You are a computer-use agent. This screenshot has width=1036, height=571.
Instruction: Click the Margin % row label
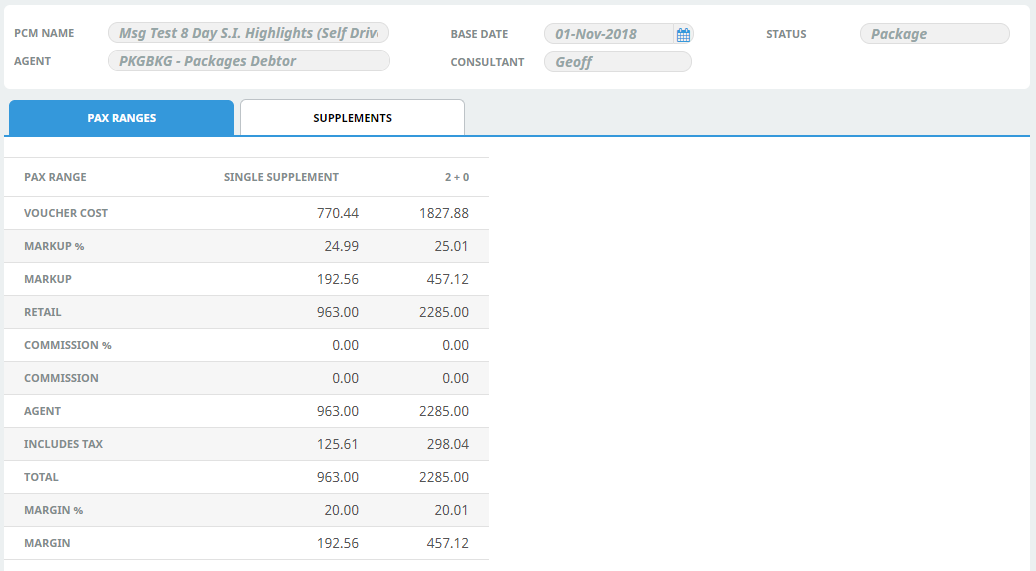pos(54,510)
